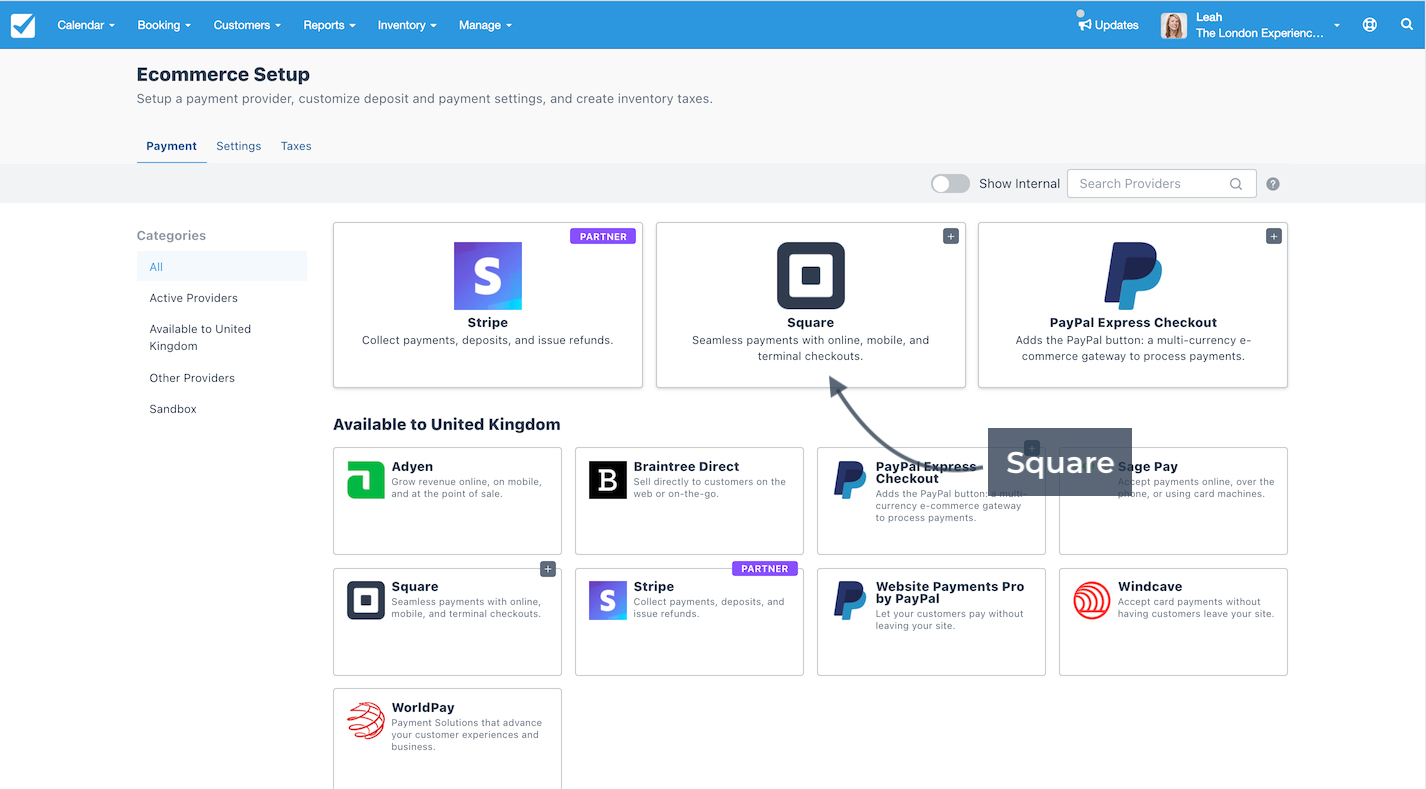Viewport: 1426px width, 789px height.
Task: Open the Braintree Direct card title
Action: tap(686, 467)
